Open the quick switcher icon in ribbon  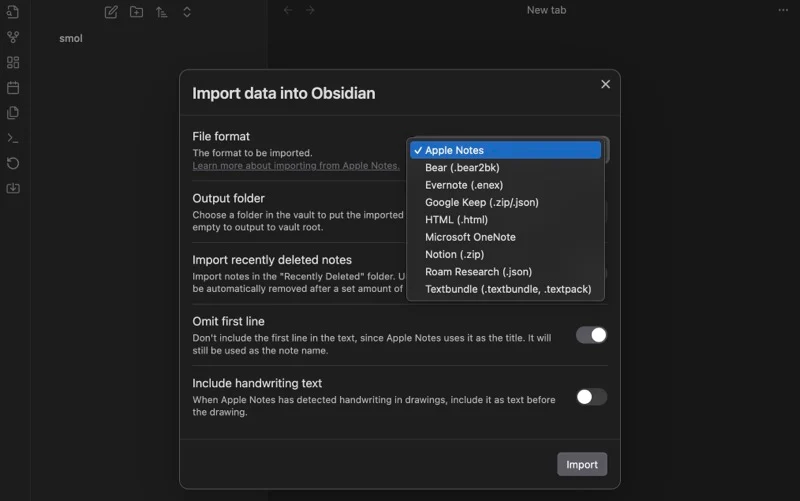(x=13, y=12)
